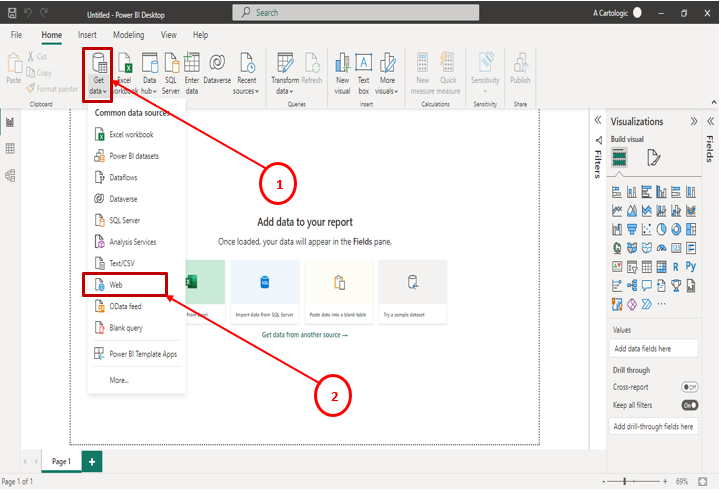
Task: Open the File menu
Action: pyautogui.click(x=16, y=35)
